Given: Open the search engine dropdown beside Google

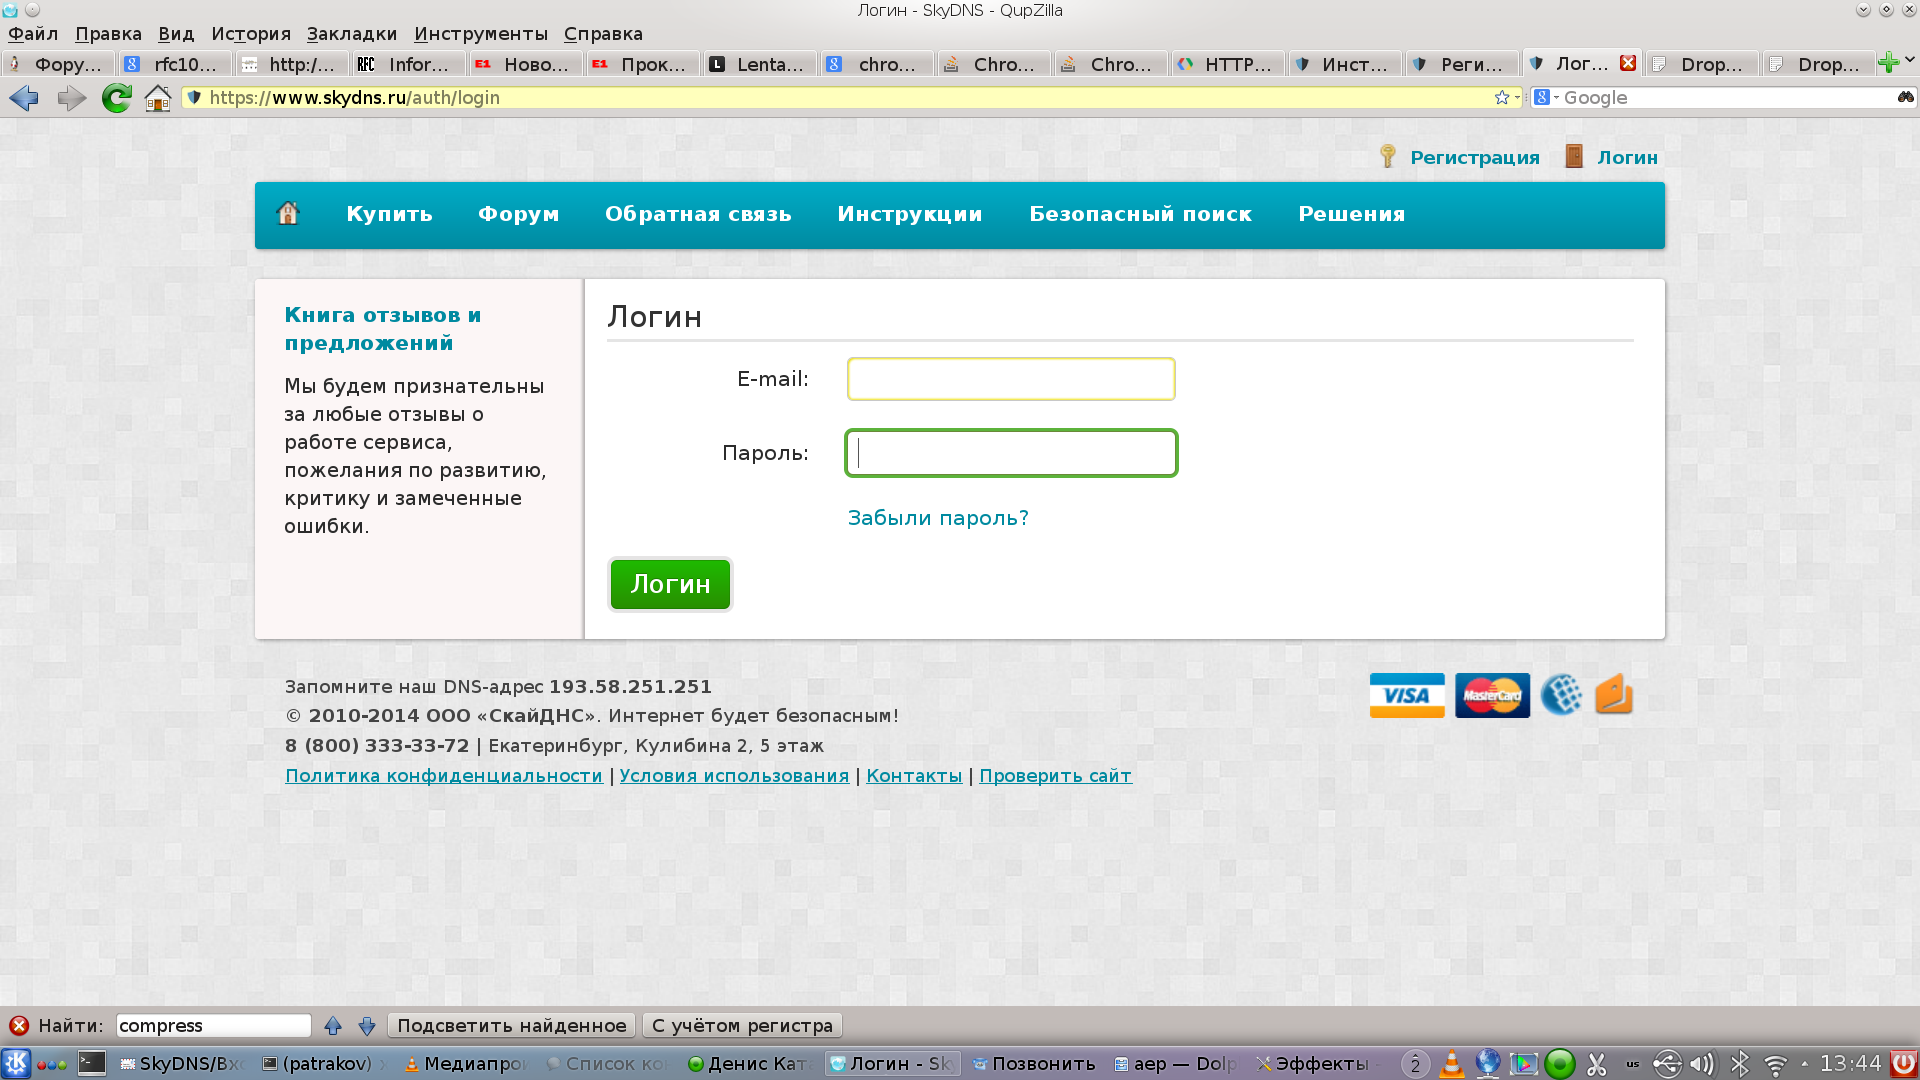Looking at the screenshot, I should click(x=1547, y=97).
